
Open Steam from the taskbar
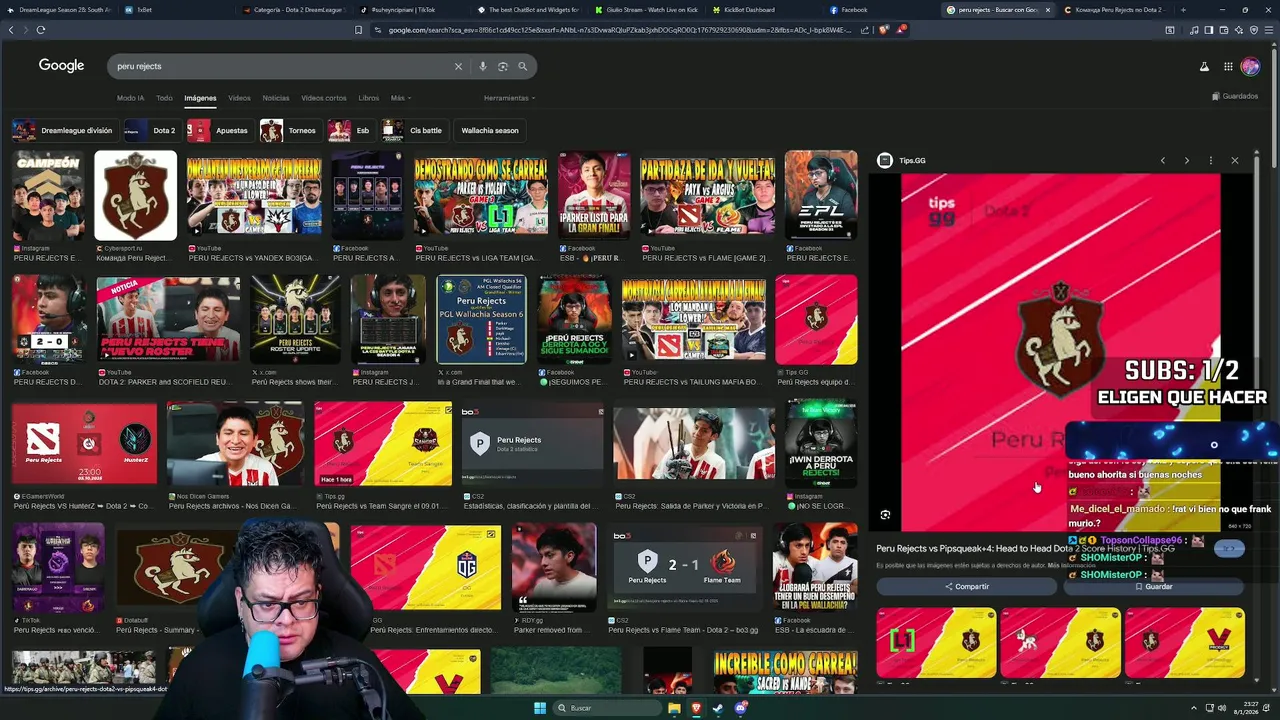[x=718, y=708]
